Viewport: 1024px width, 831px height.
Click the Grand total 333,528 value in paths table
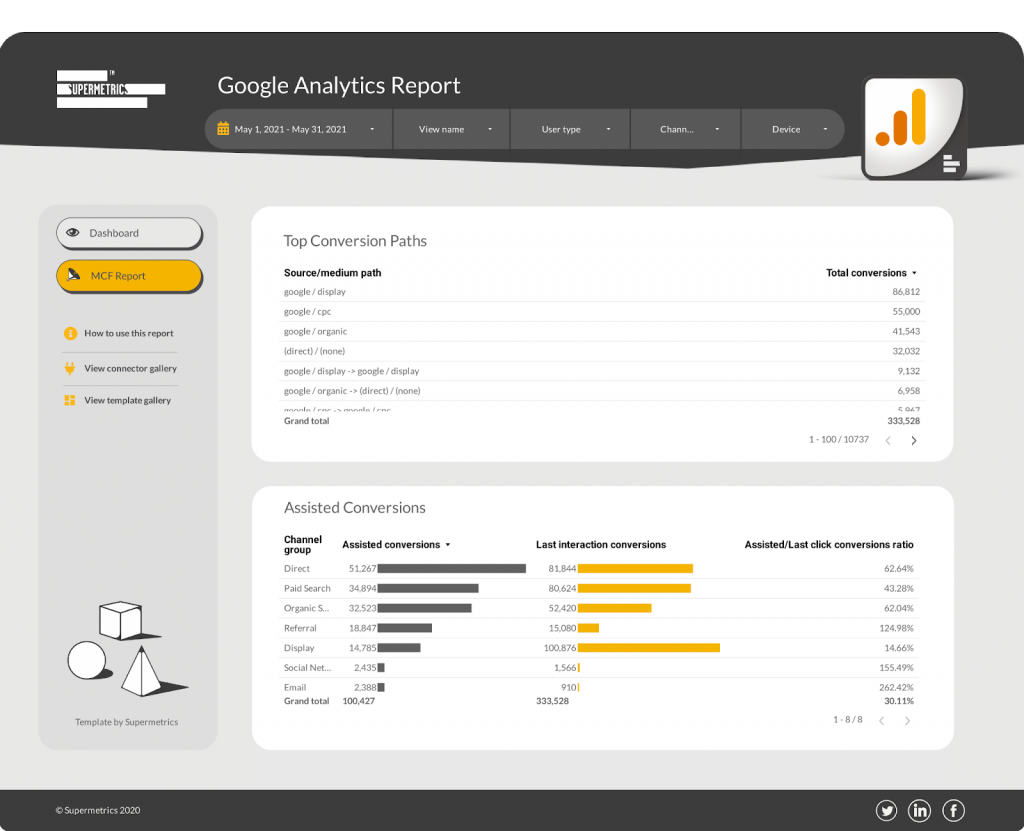coord(903,421)
